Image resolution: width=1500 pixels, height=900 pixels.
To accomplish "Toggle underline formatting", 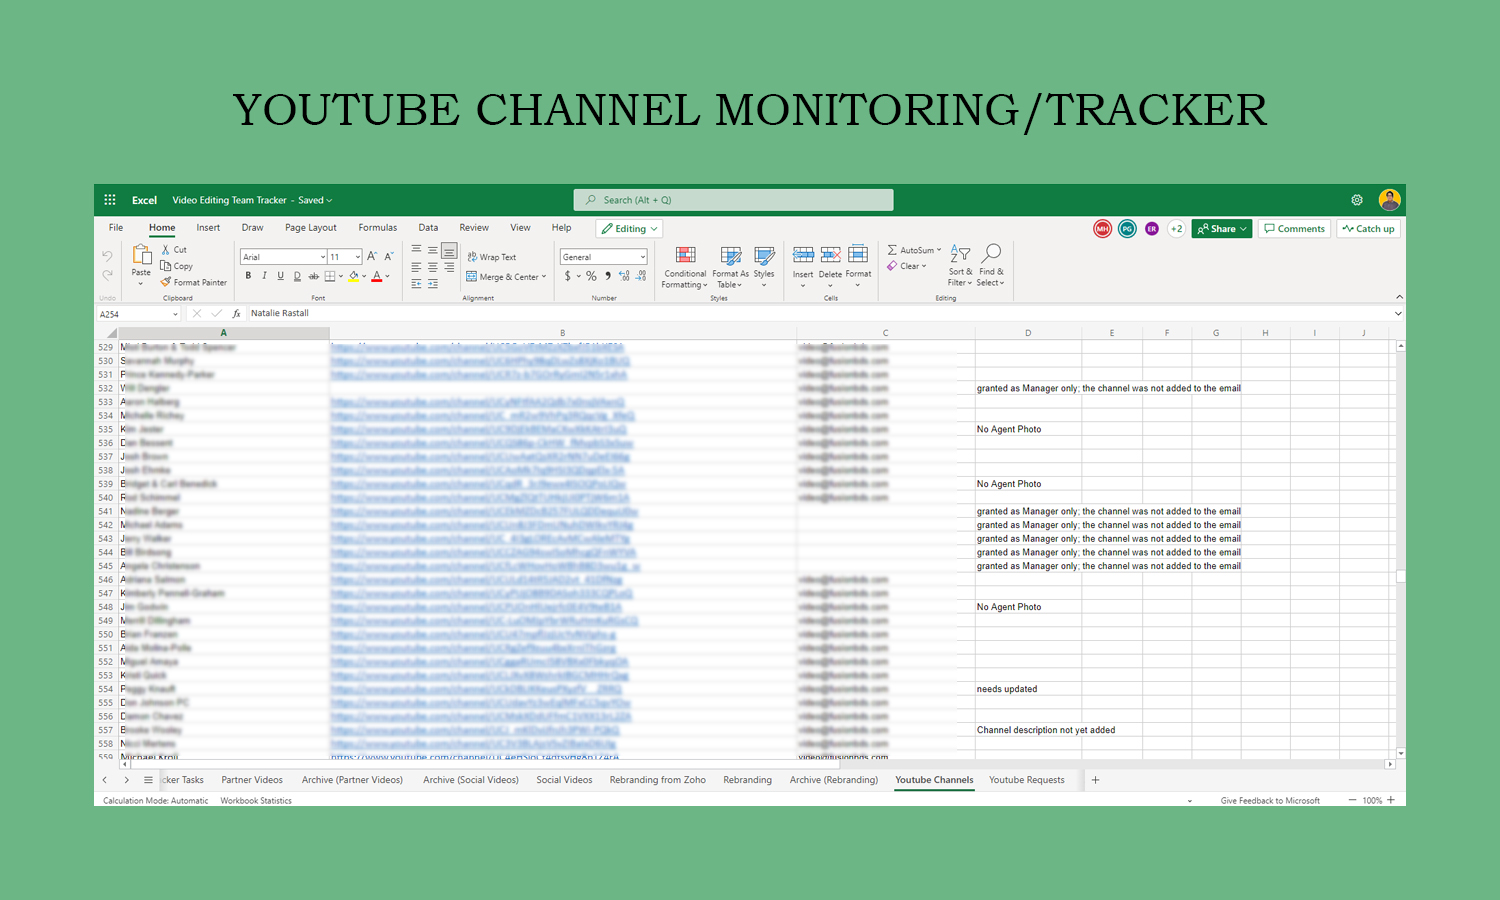I will (x=280, y=276).
